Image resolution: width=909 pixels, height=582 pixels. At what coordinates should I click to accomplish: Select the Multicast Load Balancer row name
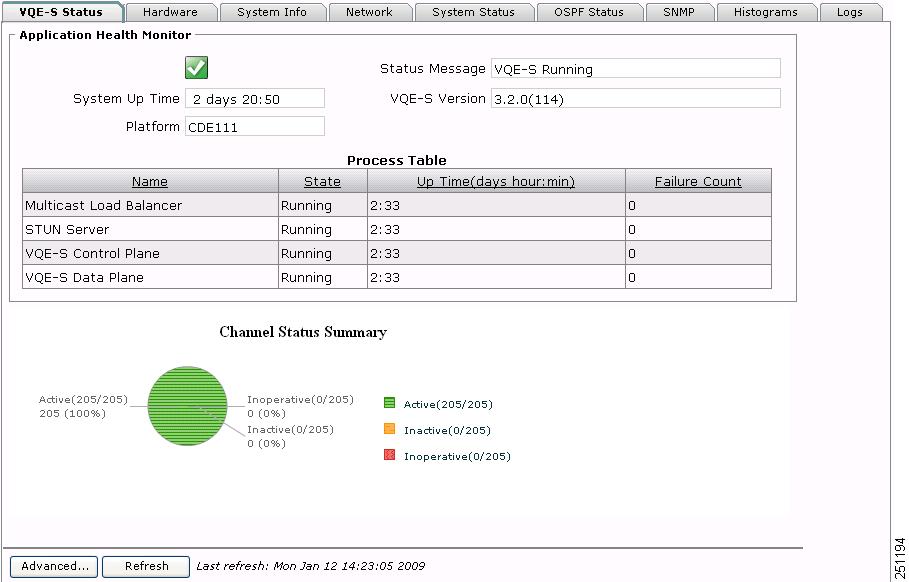(103, 206)
